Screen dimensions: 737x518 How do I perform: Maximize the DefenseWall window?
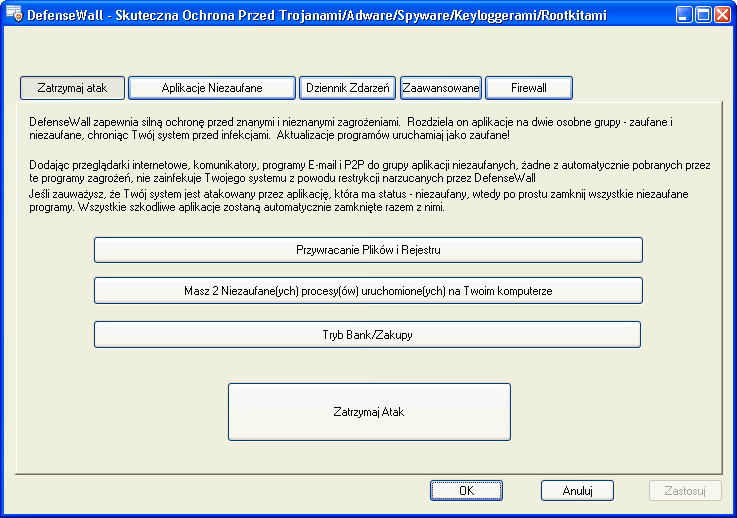(702, 15)
